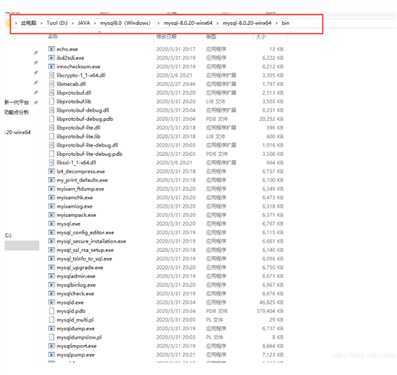This screenshot has width=397, height=375.
Task: Go to 此电脑 in address breadcrumb
Action: coord(28,23)
